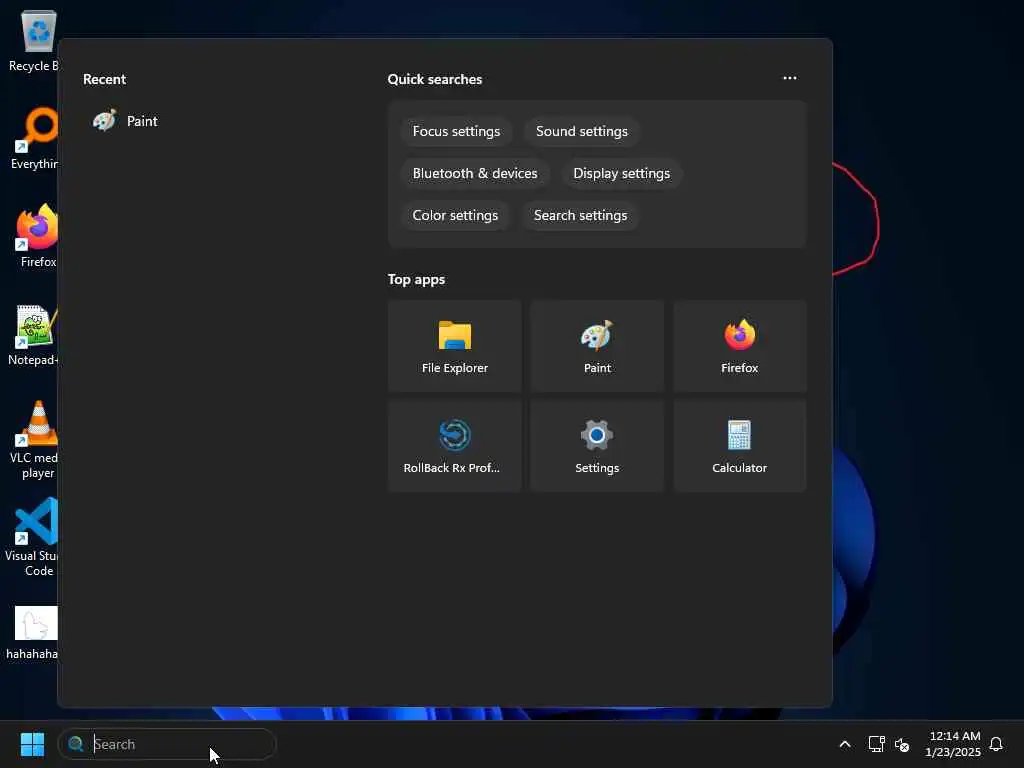Select the Bluetooth & devices chip
The image size is (1024, 768).
tap(475, 173)
